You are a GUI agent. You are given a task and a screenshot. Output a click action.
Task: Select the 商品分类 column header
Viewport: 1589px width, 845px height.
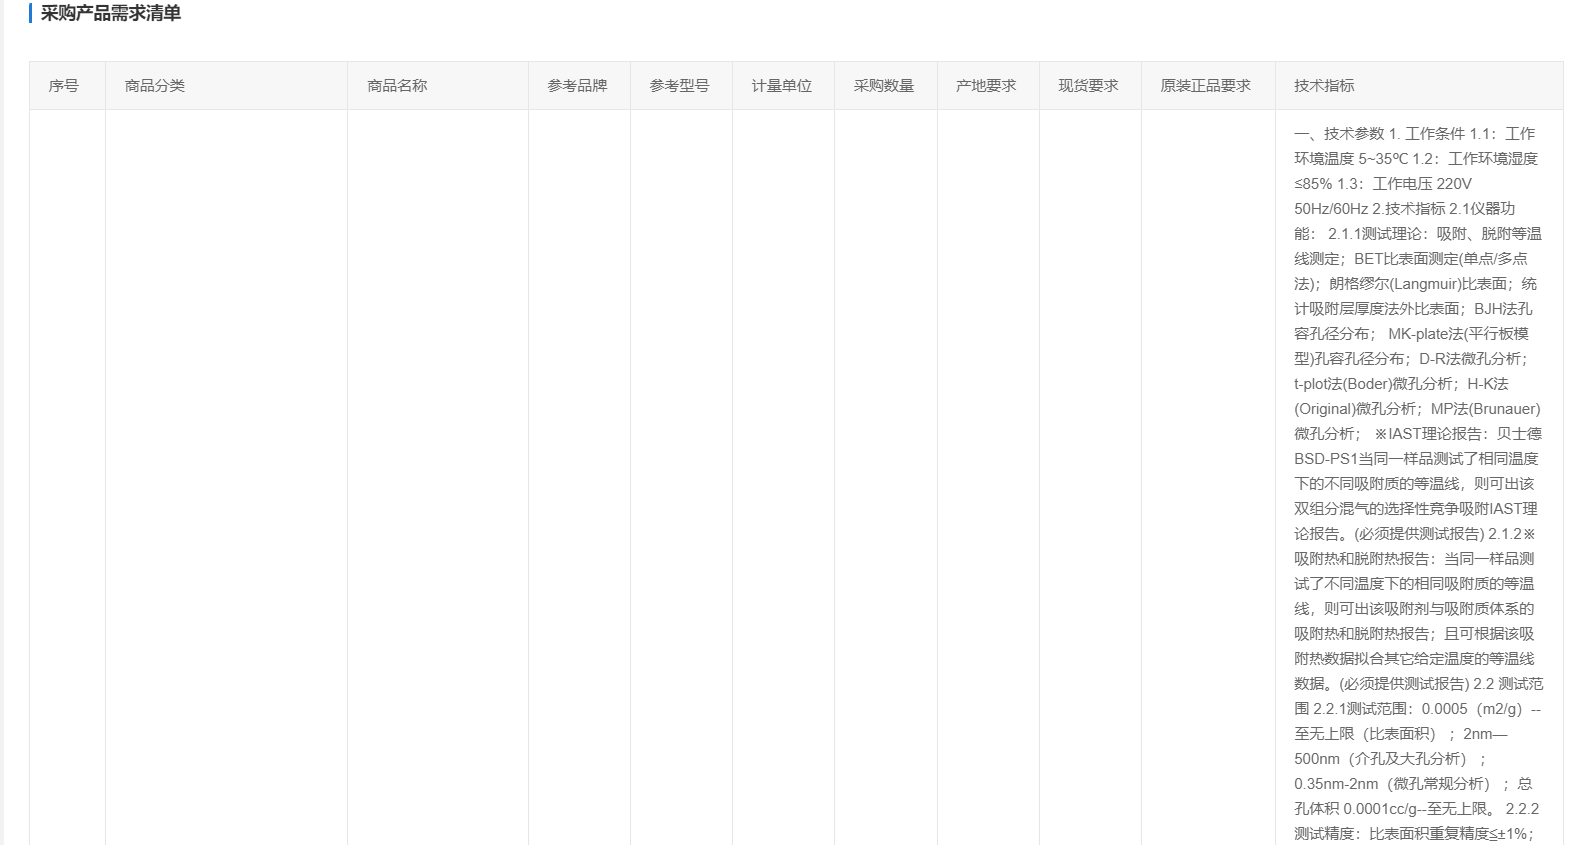[x=155, y=86]
